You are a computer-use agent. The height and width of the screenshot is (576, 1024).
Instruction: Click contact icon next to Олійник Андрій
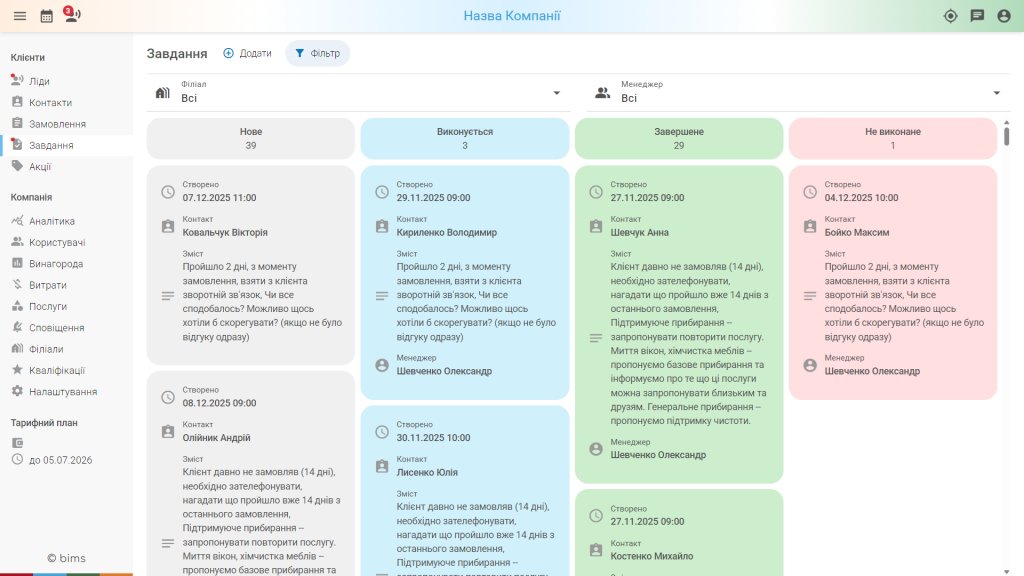click(x=168, y=432)
